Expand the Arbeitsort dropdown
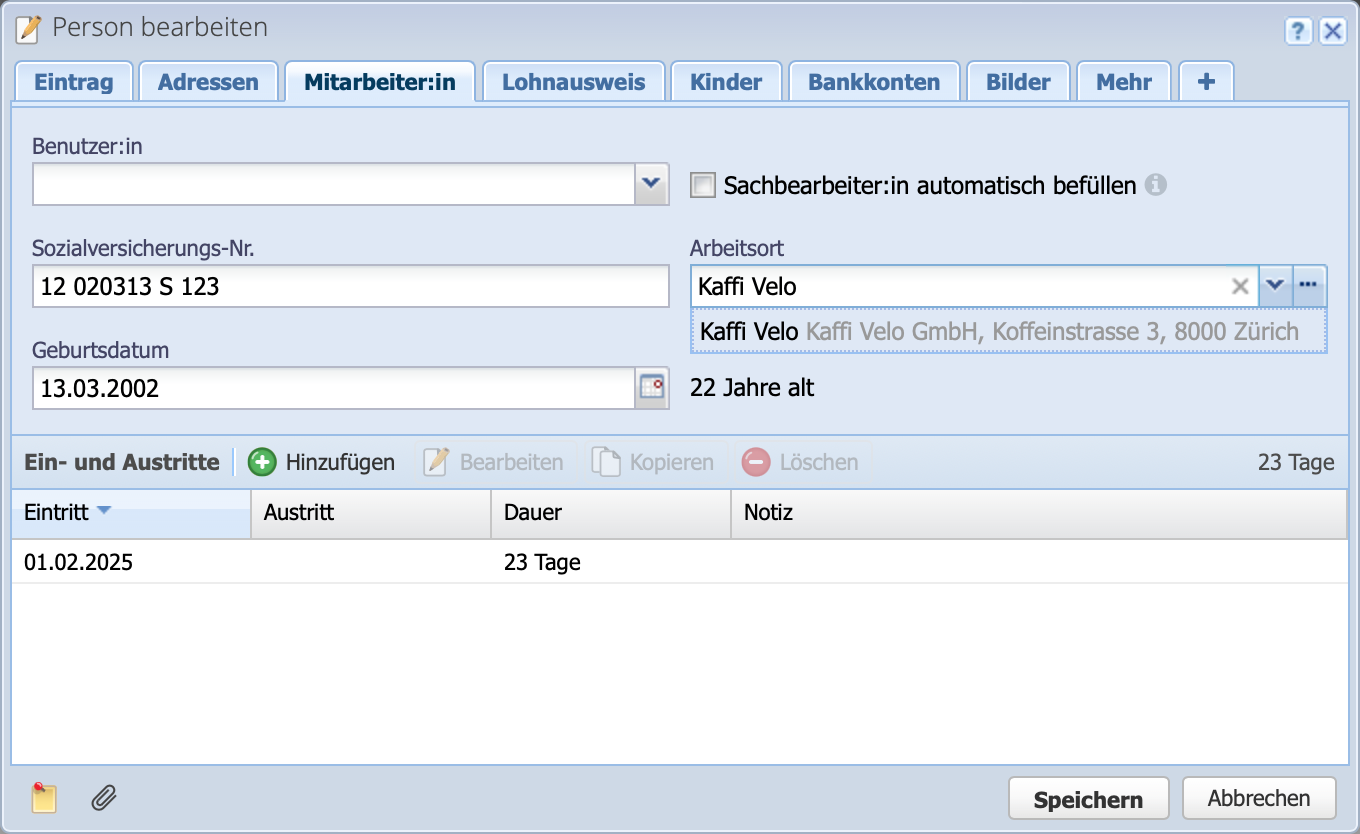This screenshot has height=834, width=1360. coord(1275,286)
